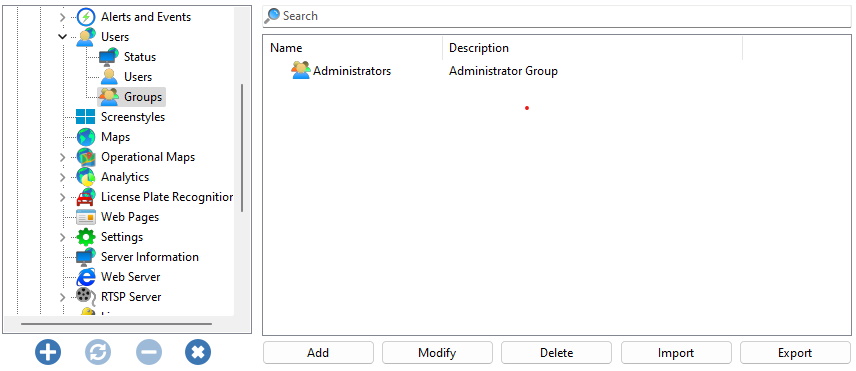Click the single-user icon beside Users child

[109, 77]
